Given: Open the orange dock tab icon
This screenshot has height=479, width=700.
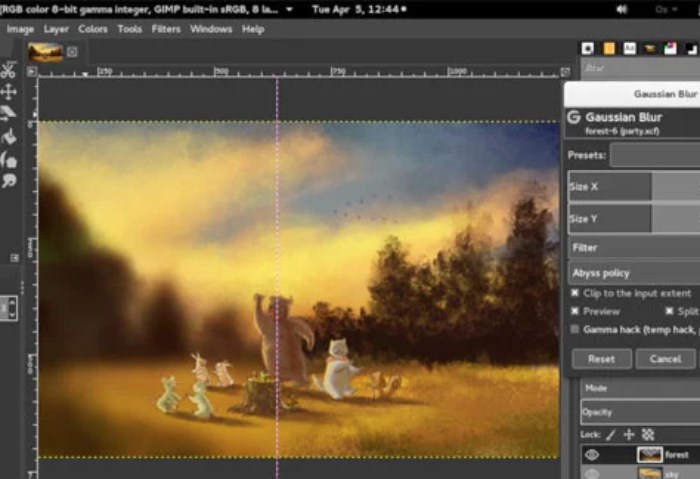Looking at the screenshot, I should click(610, 47).
